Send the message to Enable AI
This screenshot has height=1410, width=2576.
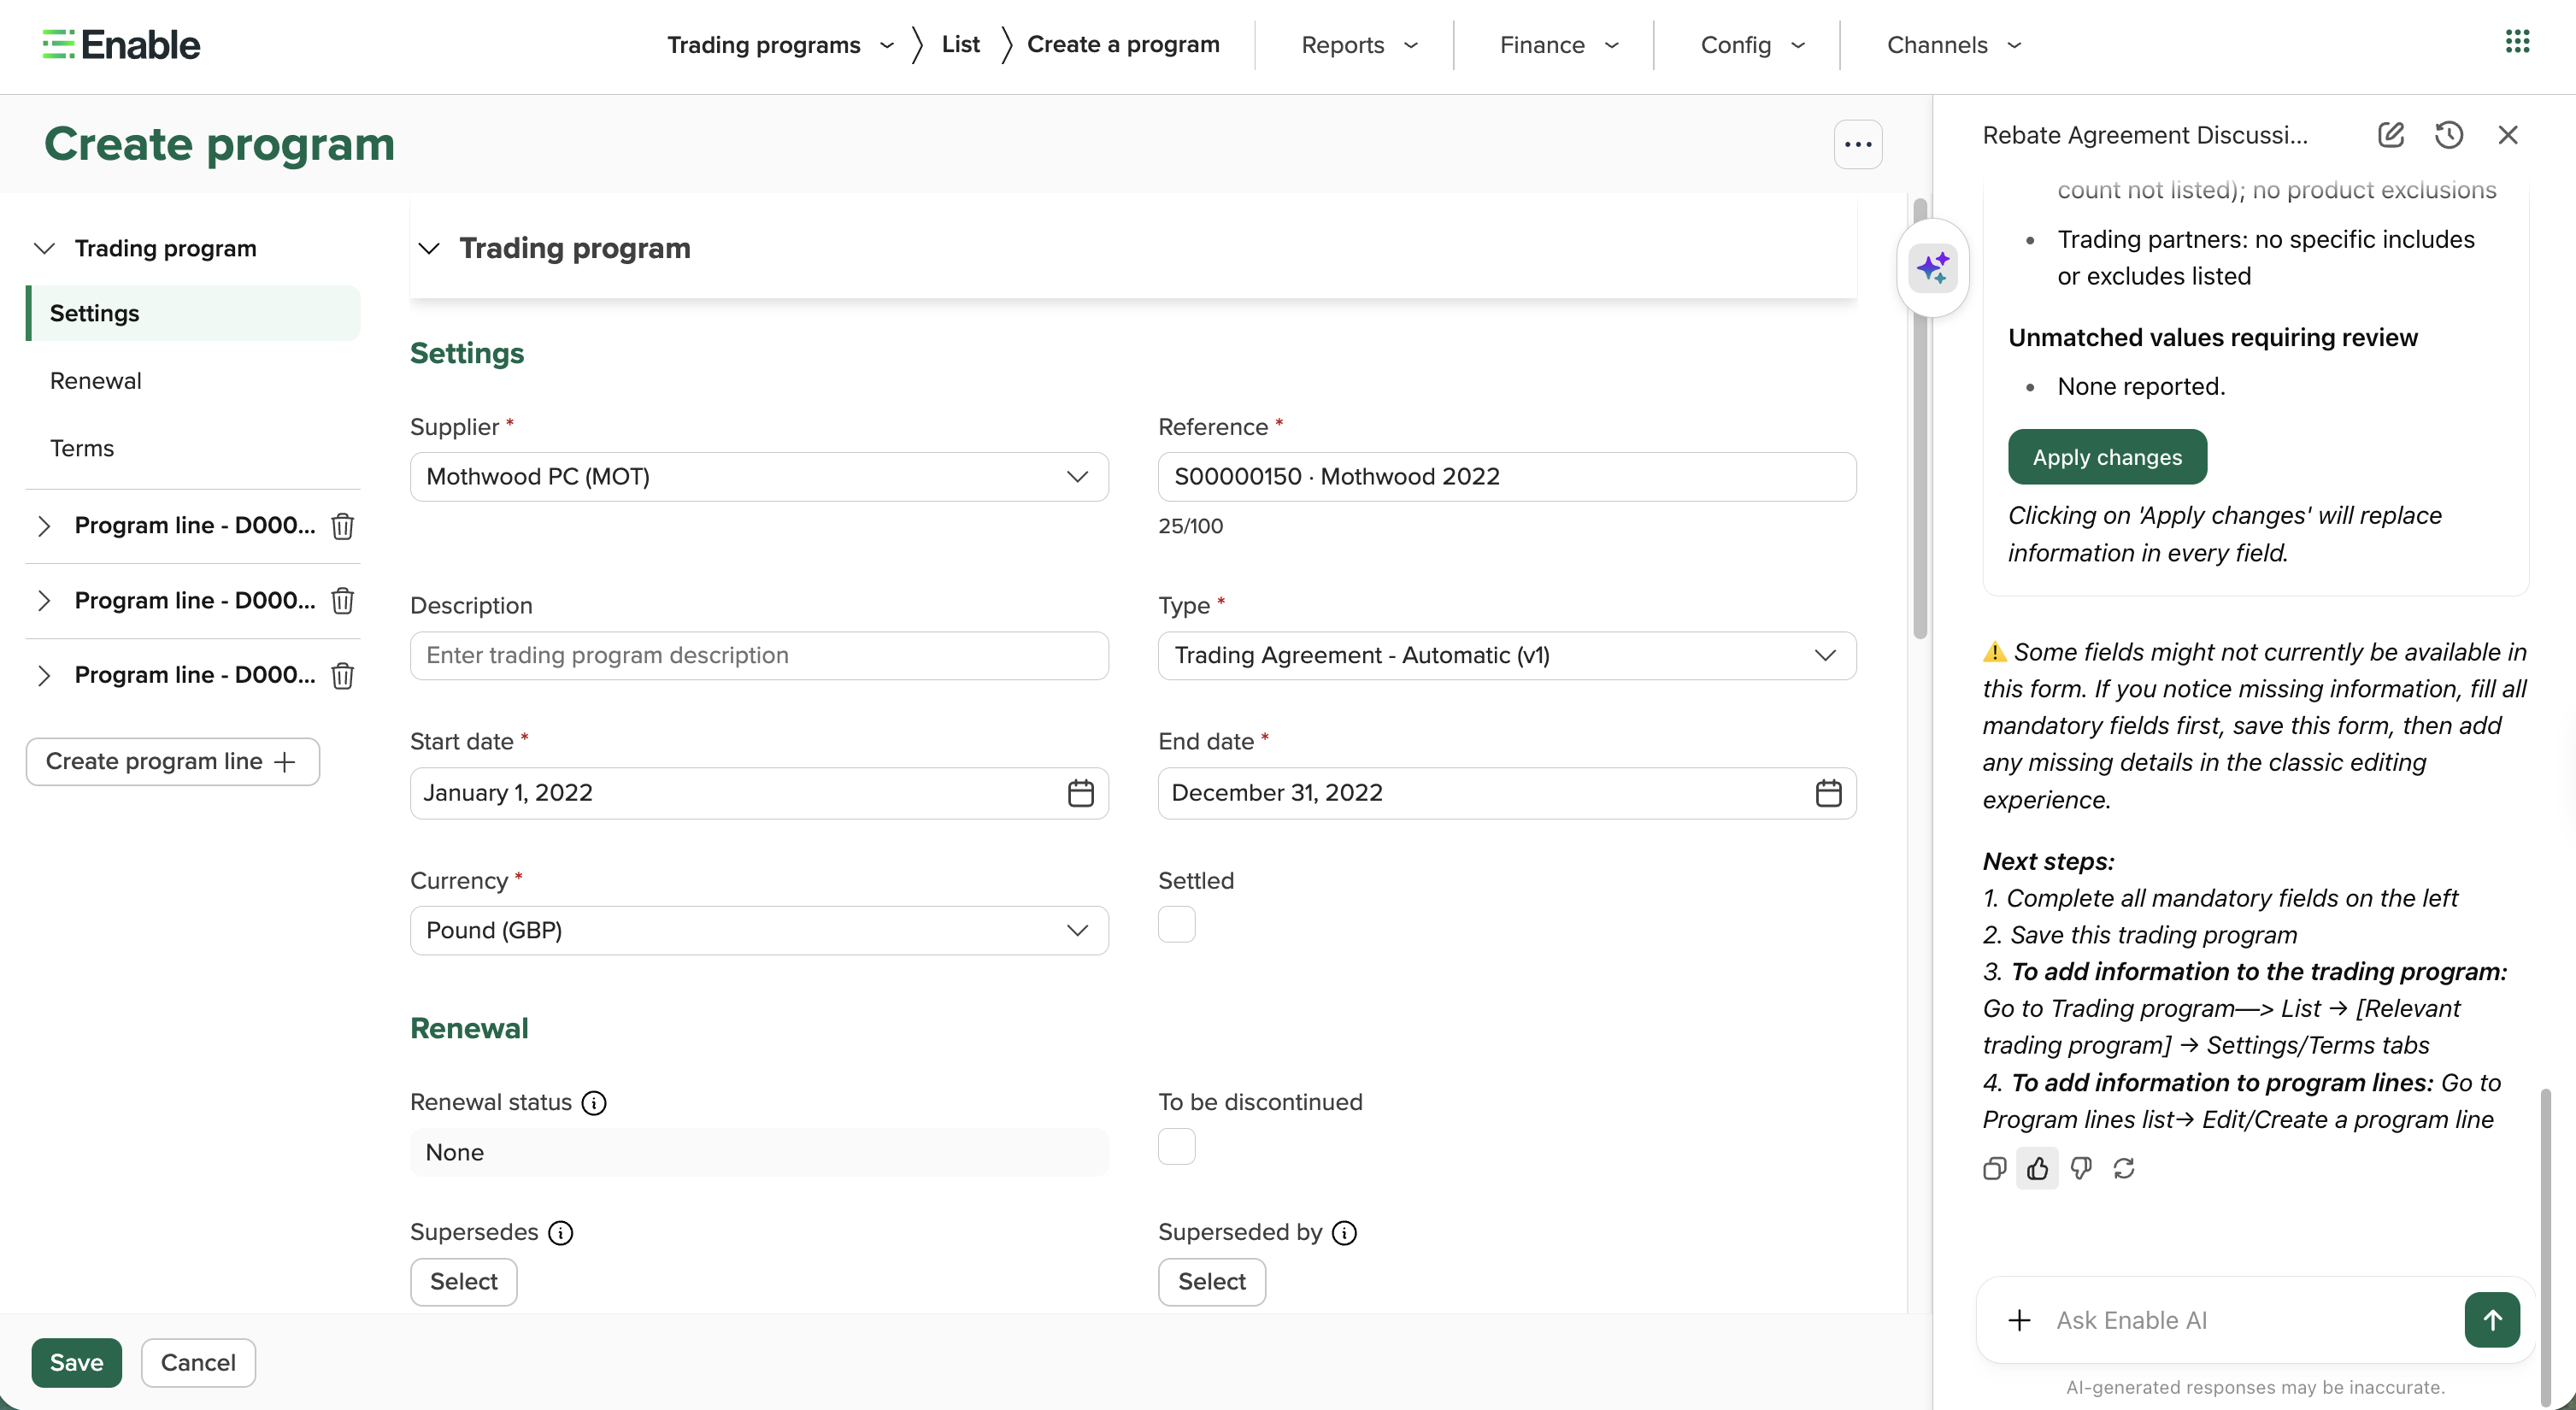coord(2492,1320)
